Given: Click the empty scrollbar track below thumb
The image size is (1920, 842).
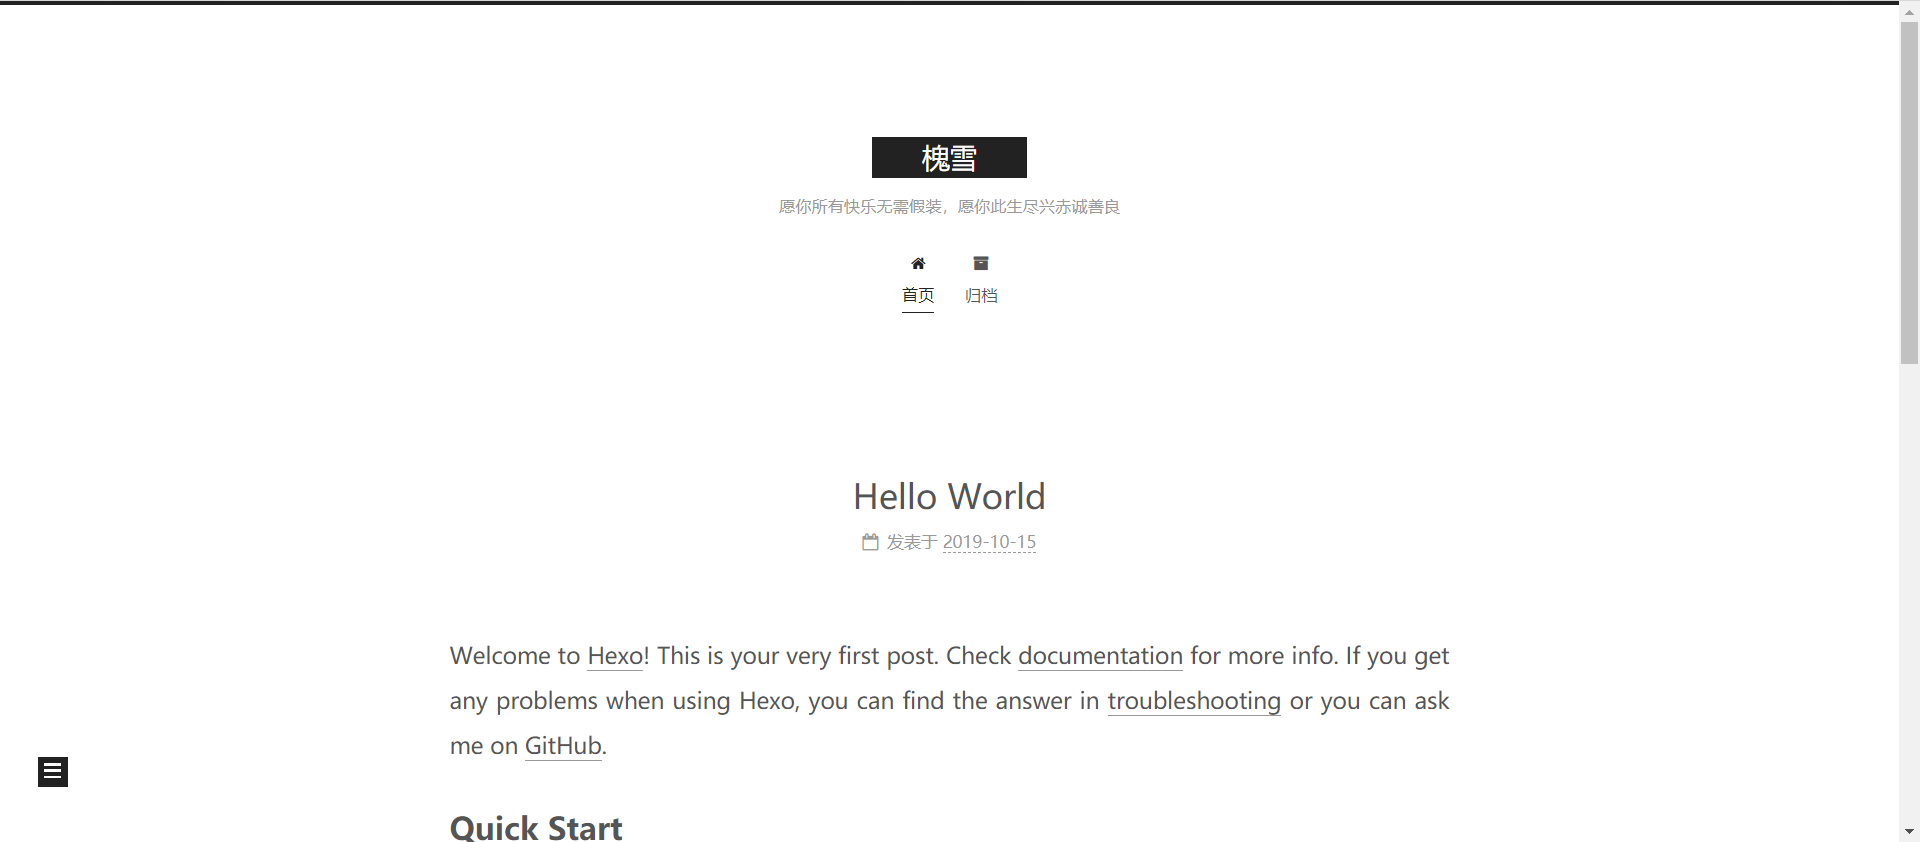Looking at the screenshot, I should pyautogui.click(x=1909, y=600).
